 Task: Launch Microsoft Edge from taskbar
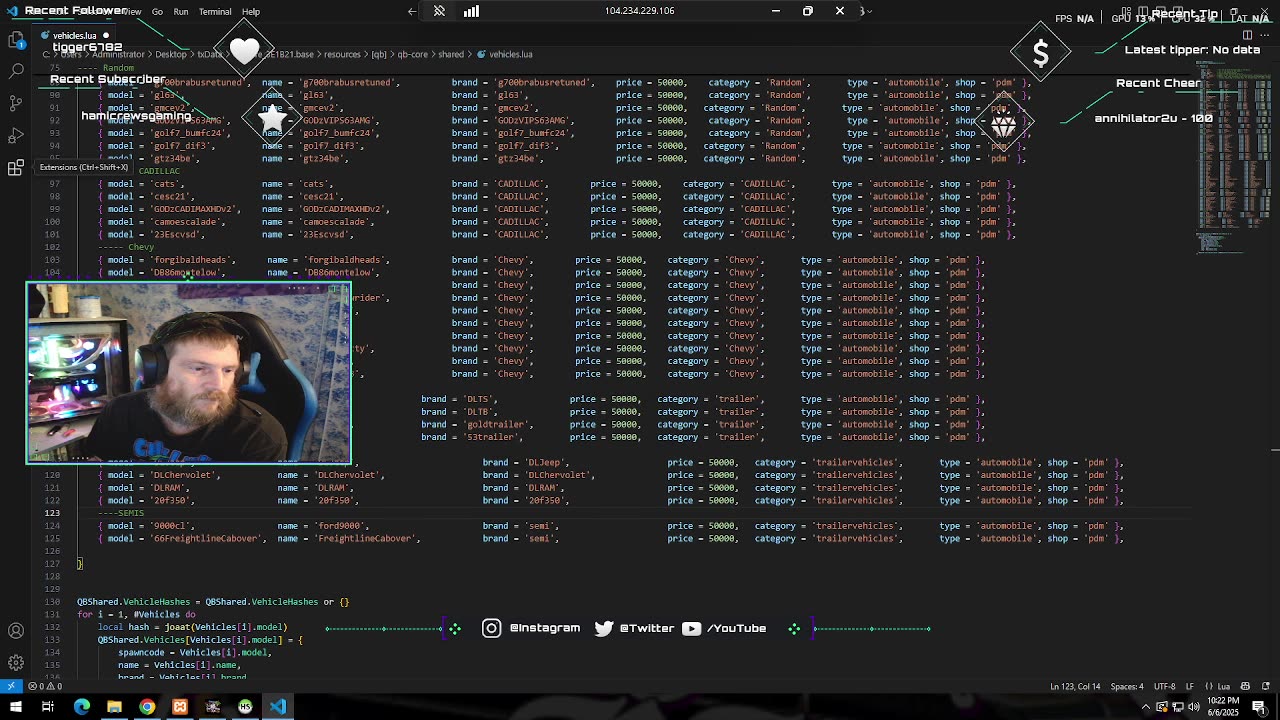[82, 707]
